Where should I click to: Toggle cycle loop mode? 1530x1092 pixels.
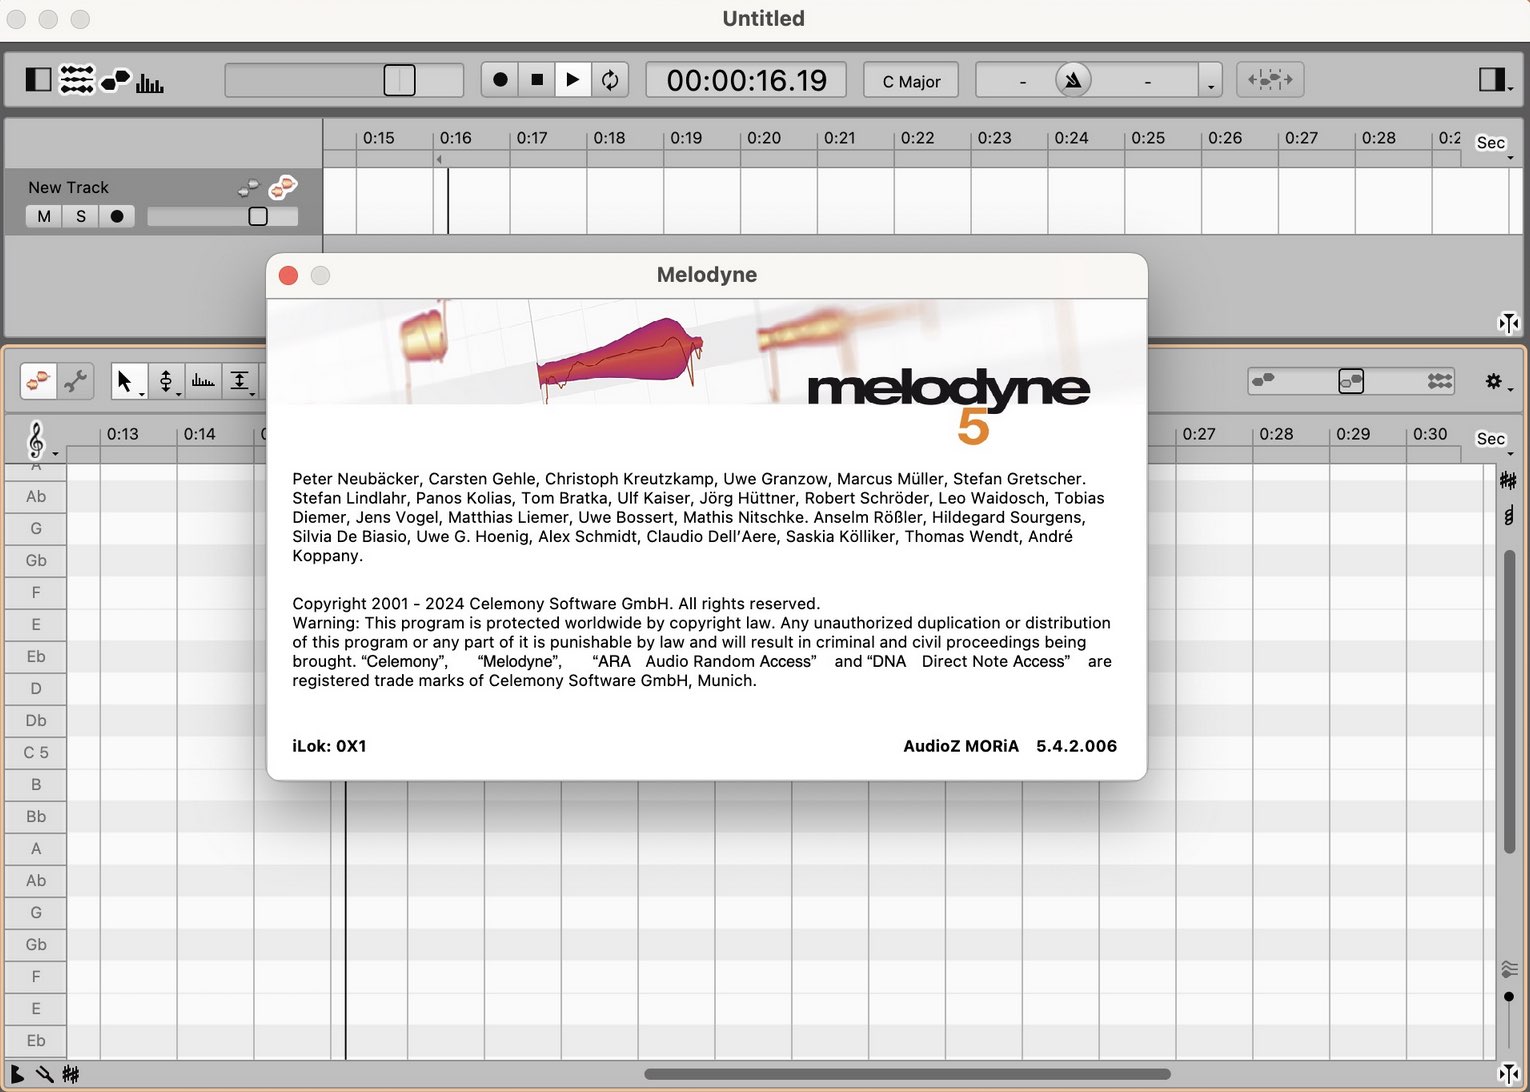[610, 79]
